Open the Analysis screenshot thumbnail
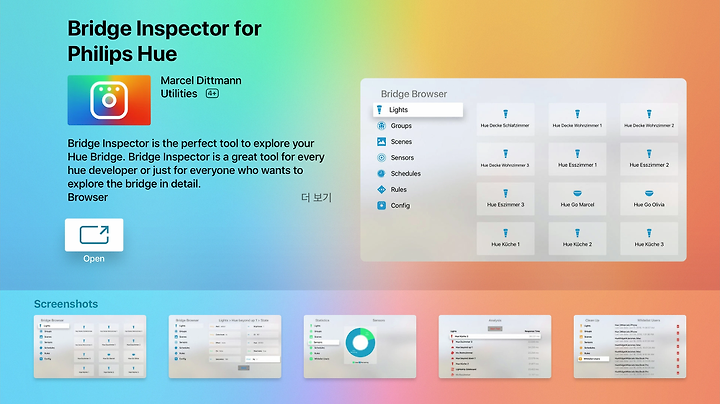This screenshot has width=720, height=404. click(x=495, y=347)
